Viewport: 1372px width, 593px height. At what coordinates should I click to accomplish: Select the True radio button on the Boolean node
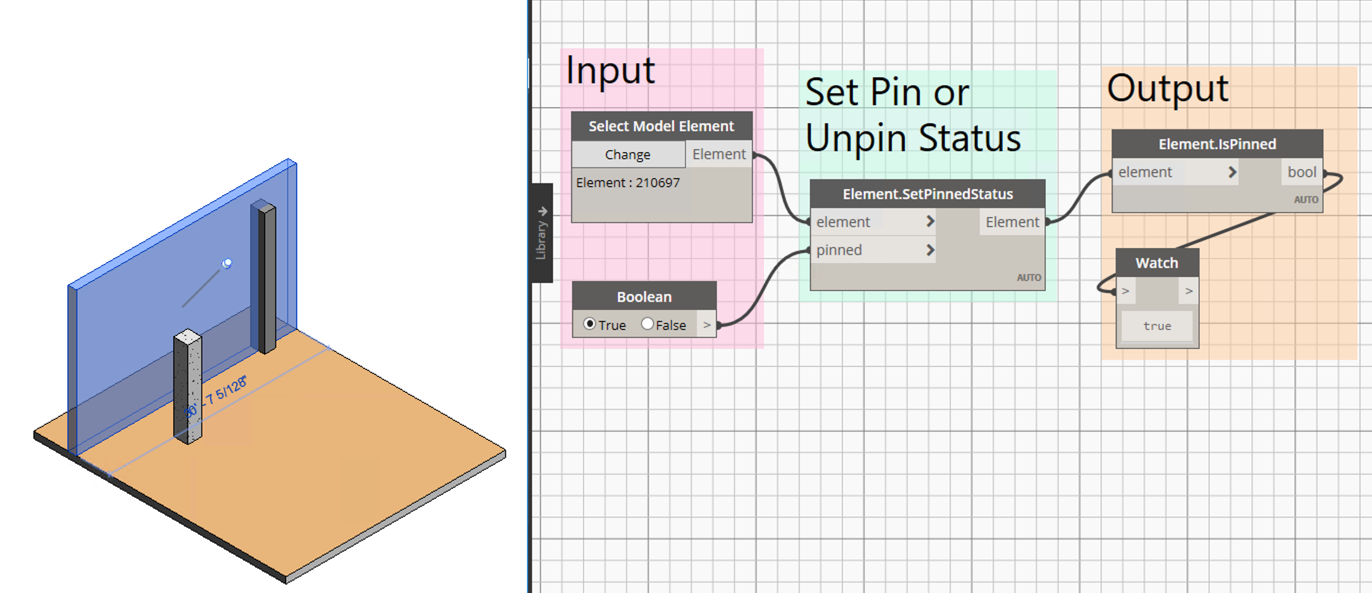coord(588,324)
